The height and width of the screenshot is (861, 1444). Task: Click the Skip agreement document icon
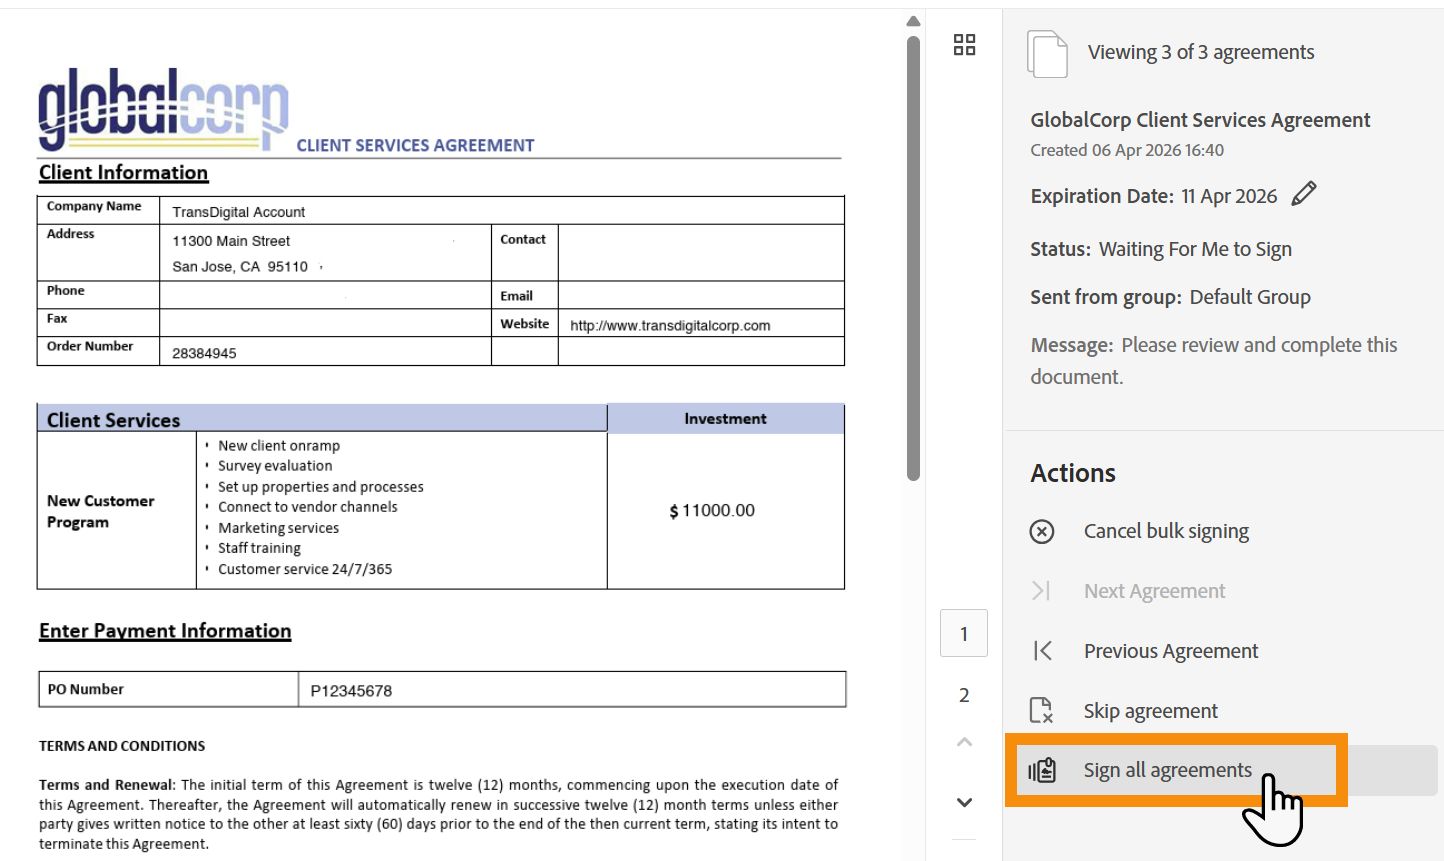coord(1041,711)
